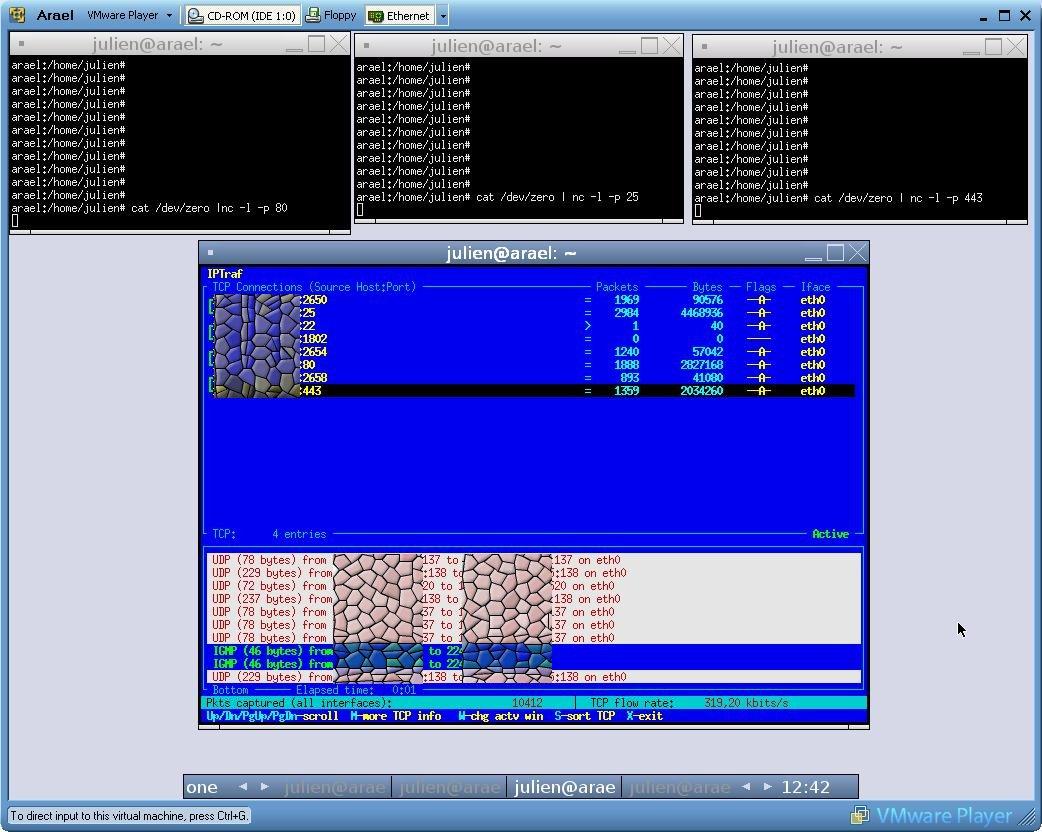The width and height of the screenshot is (1042, 832).
Task: Select the first julien@arae taskbar entry
Action: click(x=334, y=788)
